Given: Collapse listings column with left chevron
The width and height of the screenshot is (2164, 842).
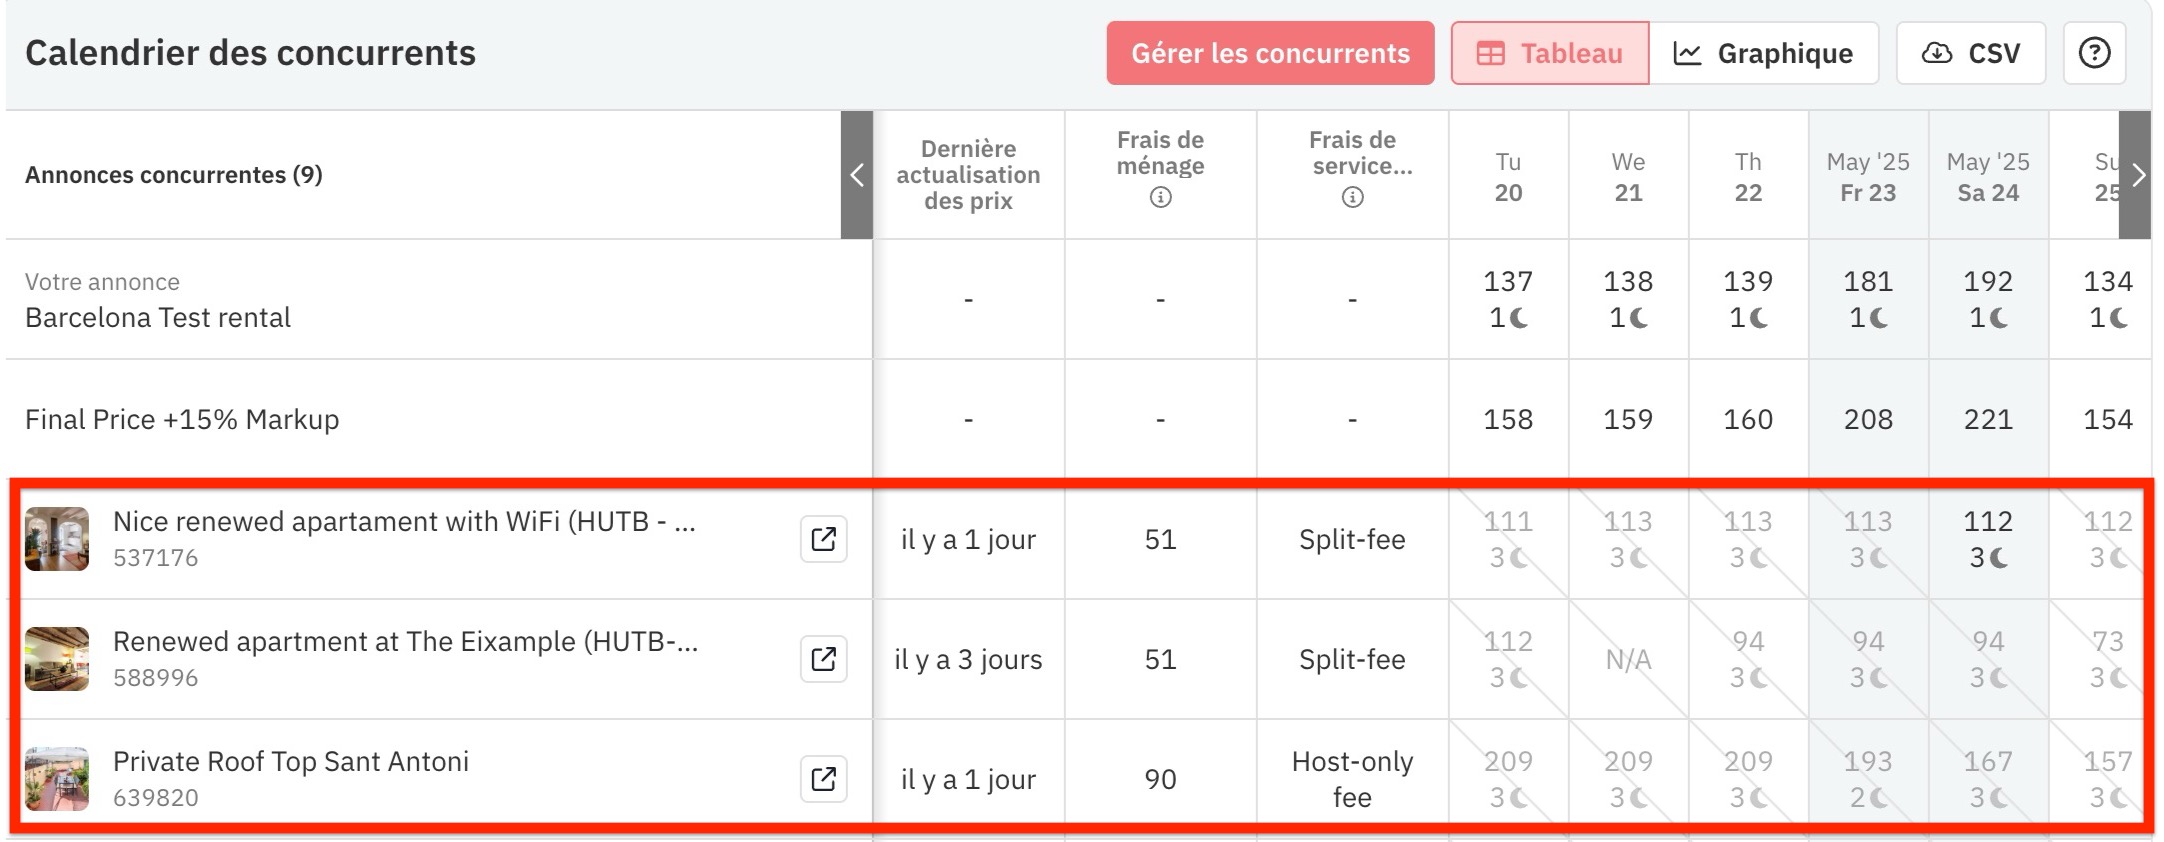Looking at the screenshot, I should tap(857, 175).
